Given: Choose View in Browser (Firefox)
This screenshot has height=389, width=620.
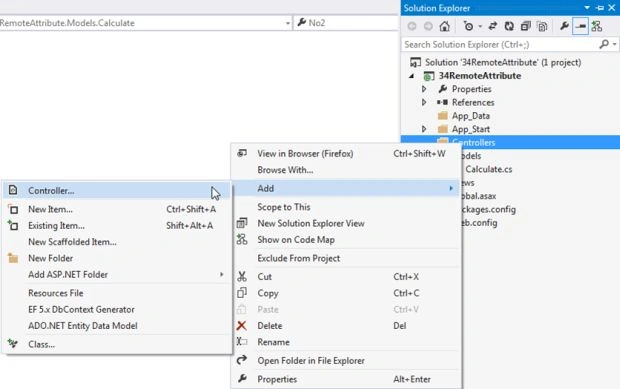Looking at the screenshot, I should coord(346,153).
